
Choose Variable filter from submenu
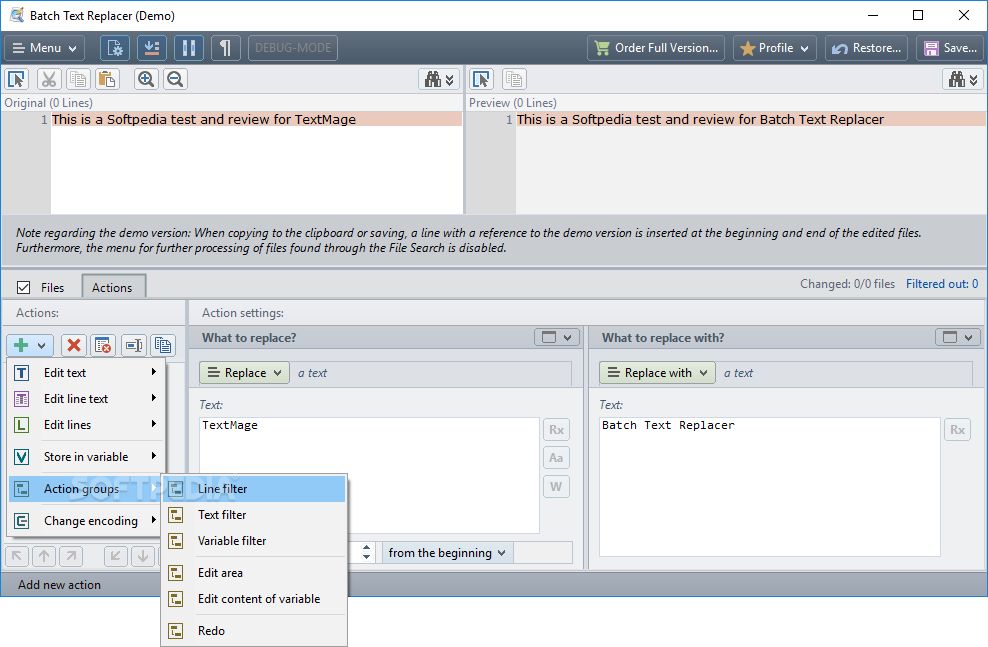click(254, 541)
